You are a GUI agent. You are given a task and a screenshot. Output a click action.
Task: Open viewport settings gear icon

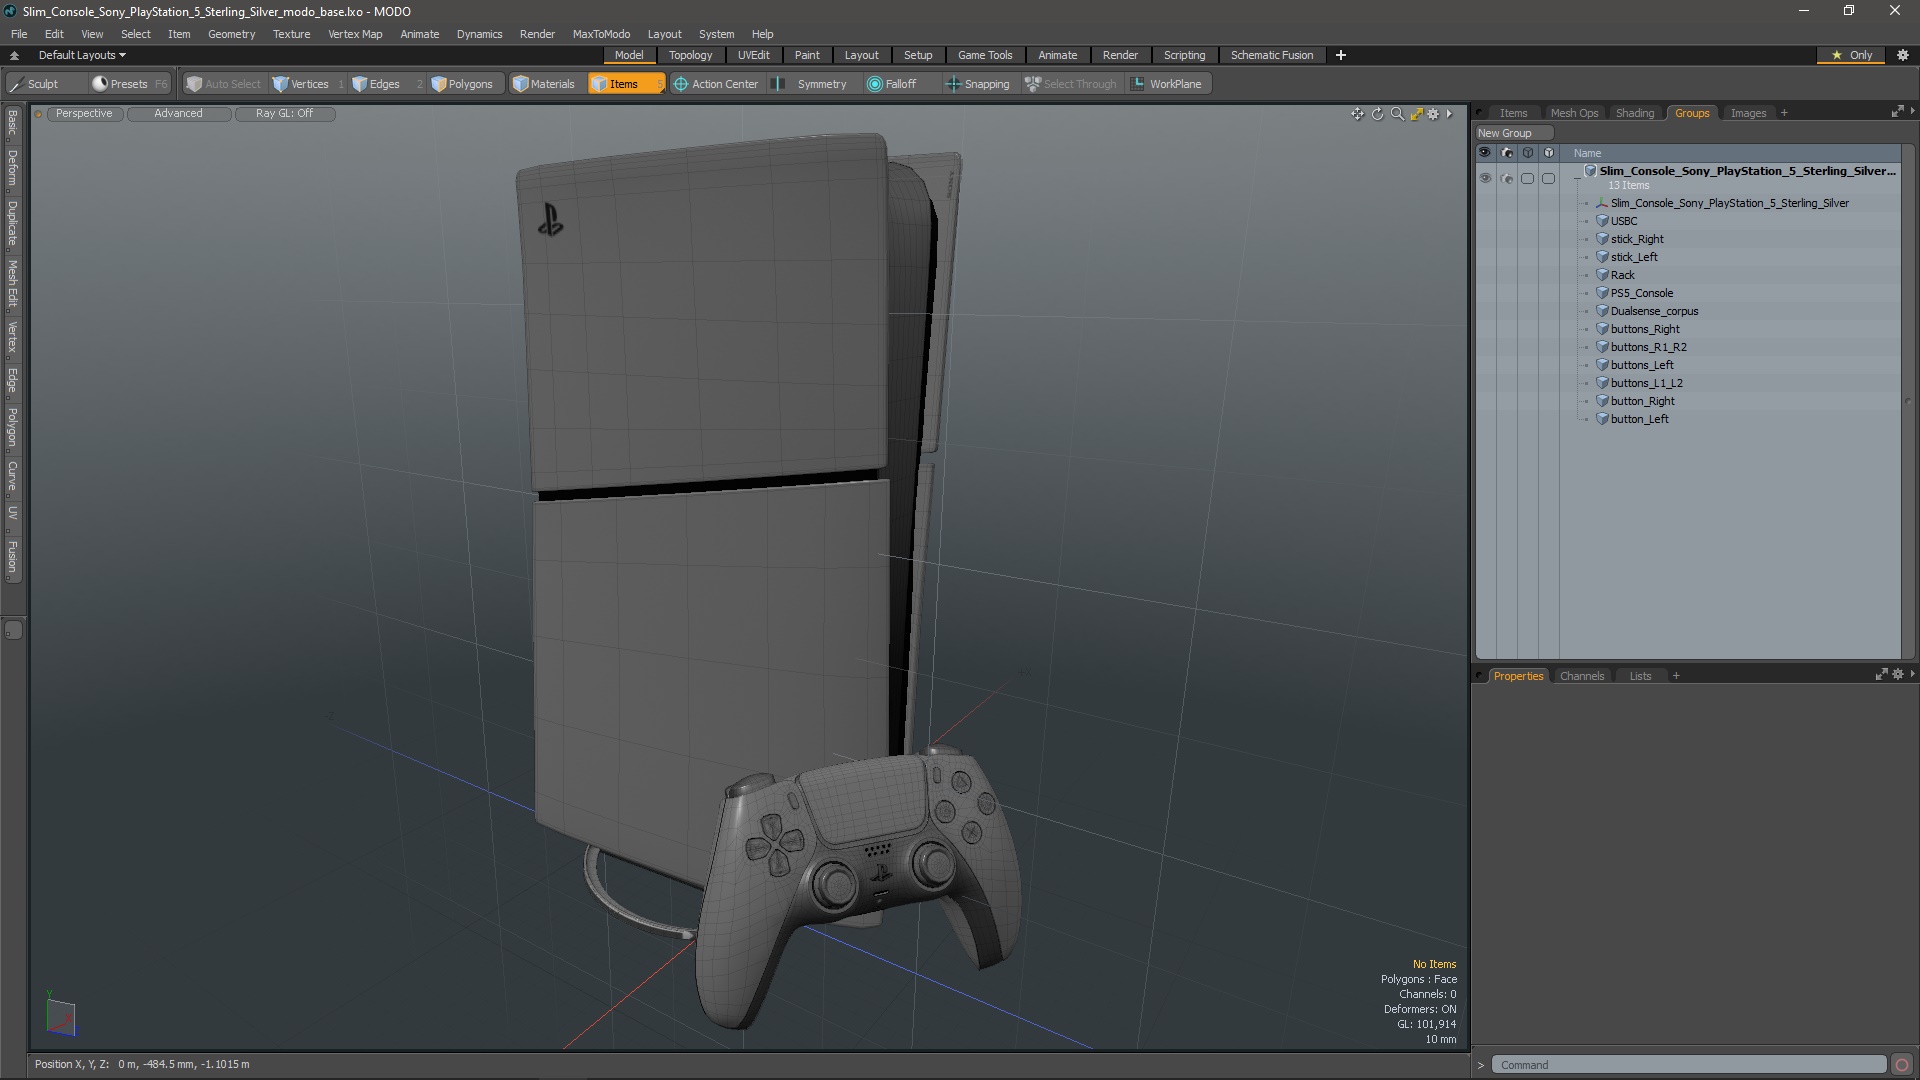(x=1433, y=114)
